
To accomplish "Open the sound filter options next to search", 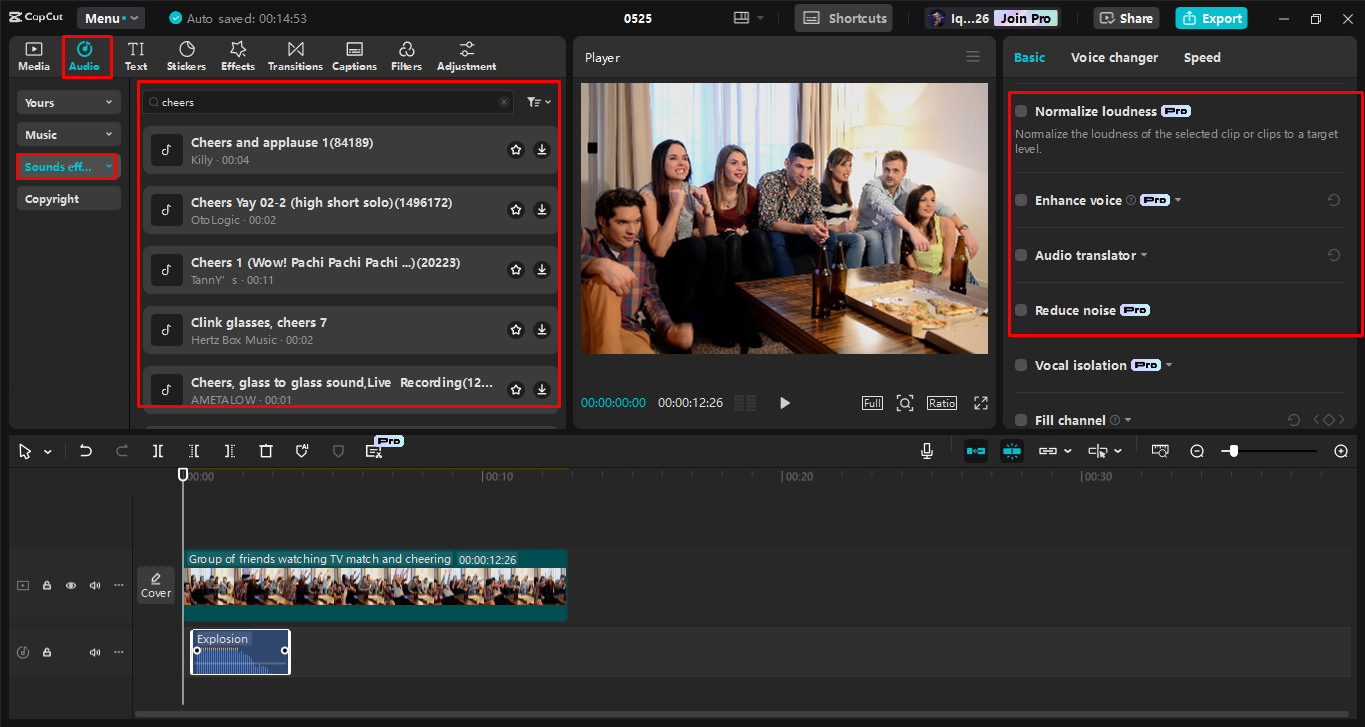I will [x=538, y=101].
